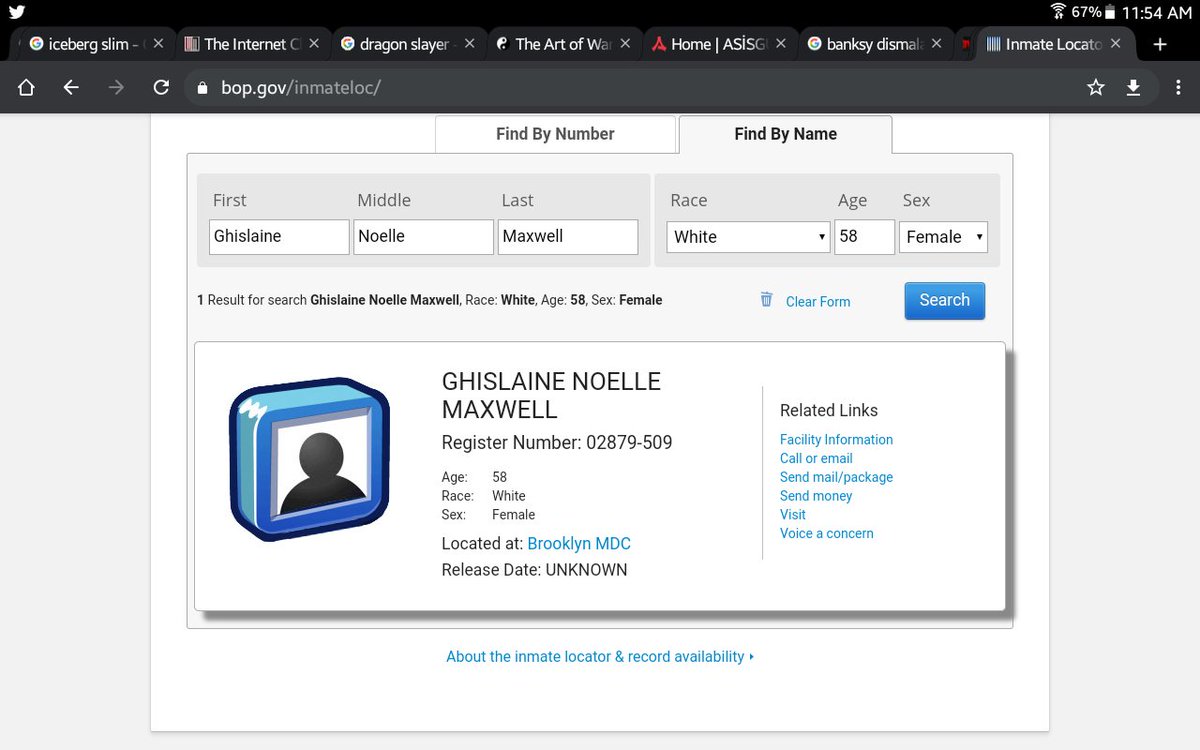1200x750 pixels.
Task: Open the Visit link
Action: [793, 514]
